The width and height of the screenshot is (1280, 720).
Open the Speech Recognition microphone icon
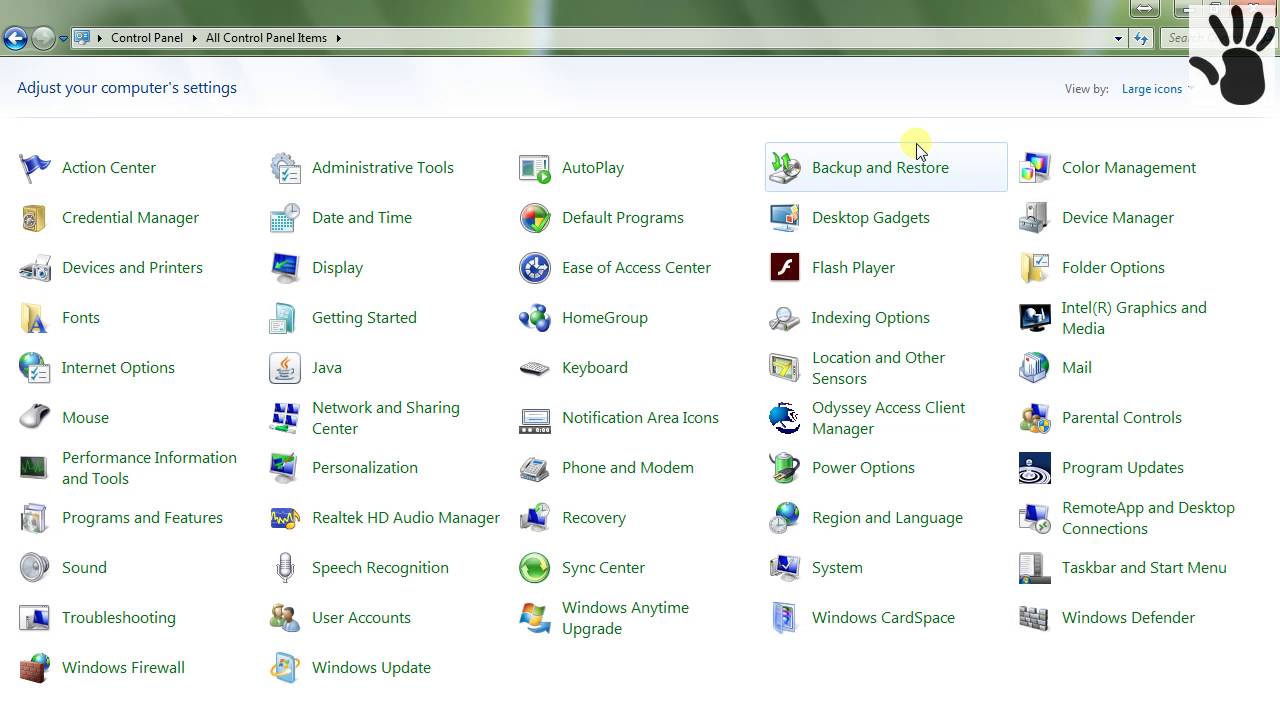point(285,568)
